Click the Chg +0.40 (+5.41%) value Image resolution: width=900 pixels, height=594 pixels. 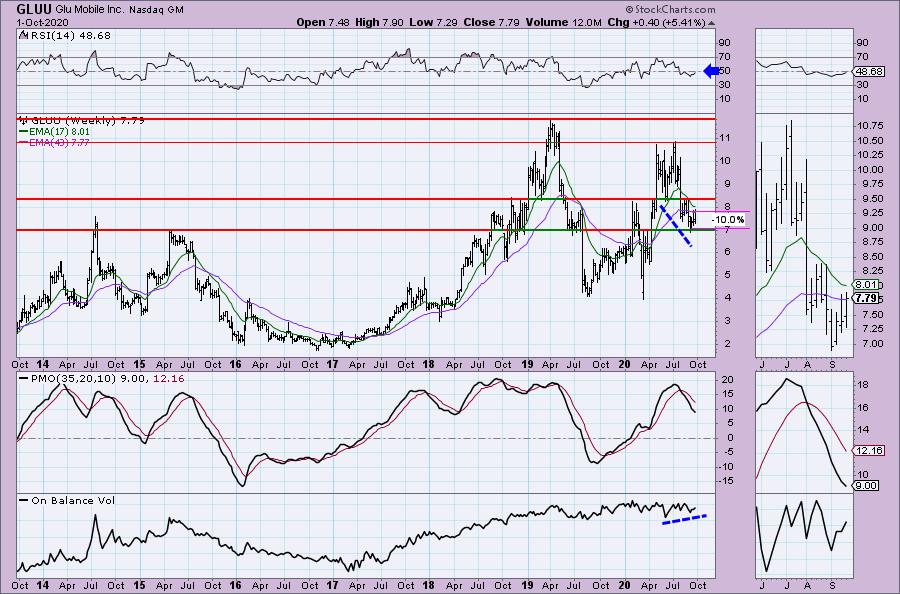tap(656, 22)
